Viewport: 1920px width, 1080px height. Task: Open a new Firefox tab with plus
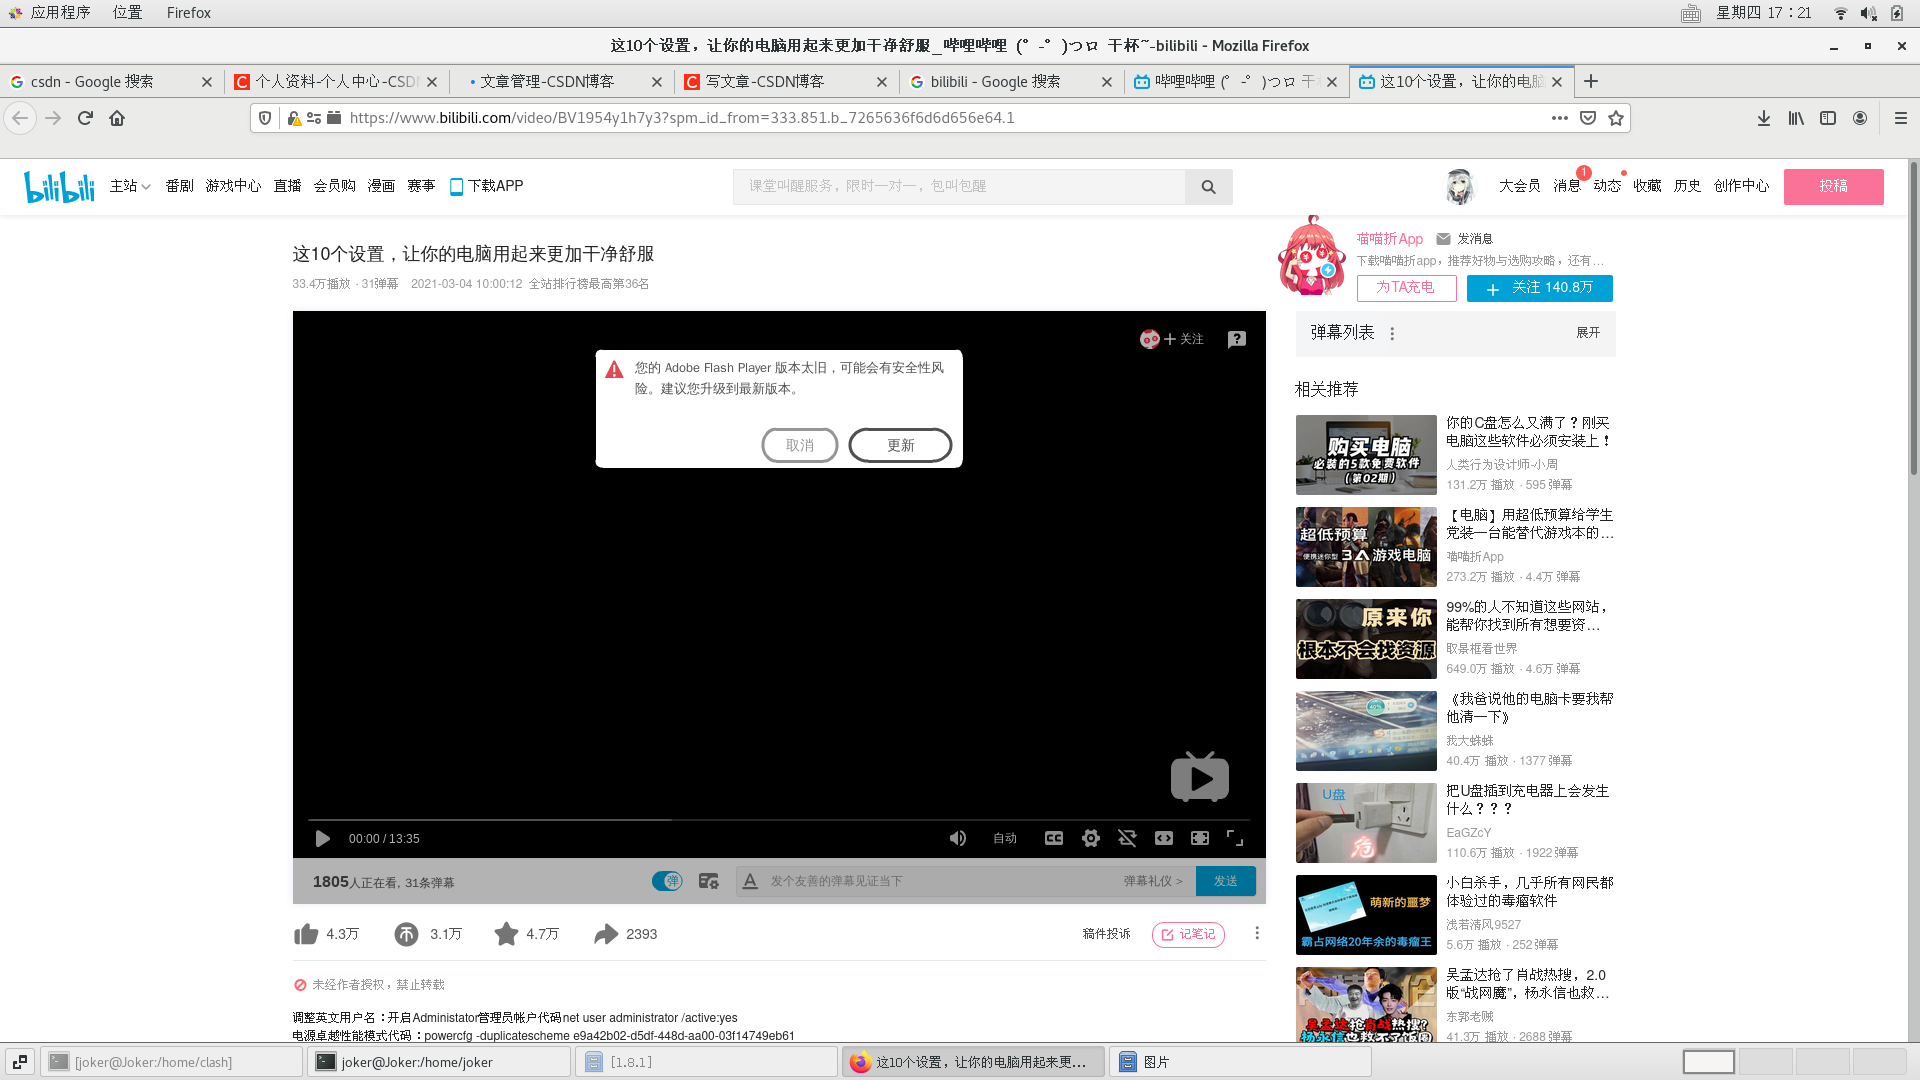click(1591, 81)
